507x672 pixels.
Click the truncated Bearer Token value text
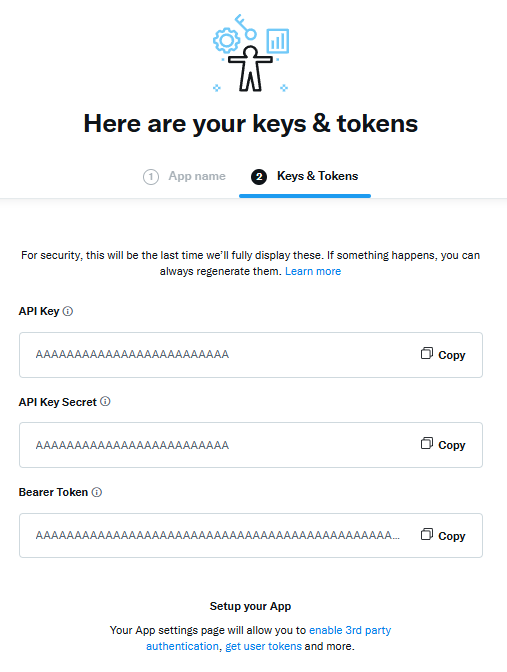tap(218, 535)
